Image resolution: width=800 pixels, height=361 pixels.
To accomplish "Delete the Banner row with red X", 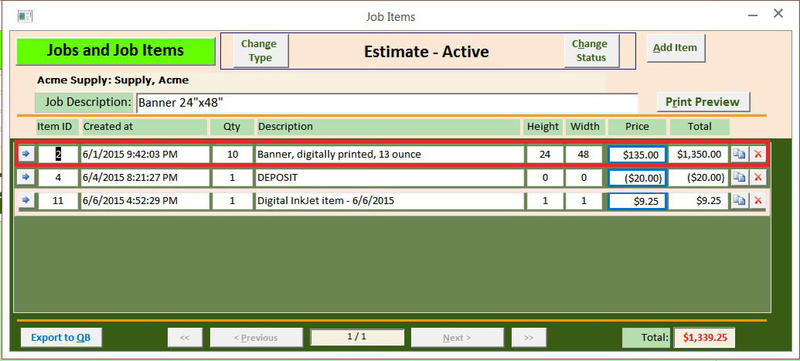I will coord(758,154).
